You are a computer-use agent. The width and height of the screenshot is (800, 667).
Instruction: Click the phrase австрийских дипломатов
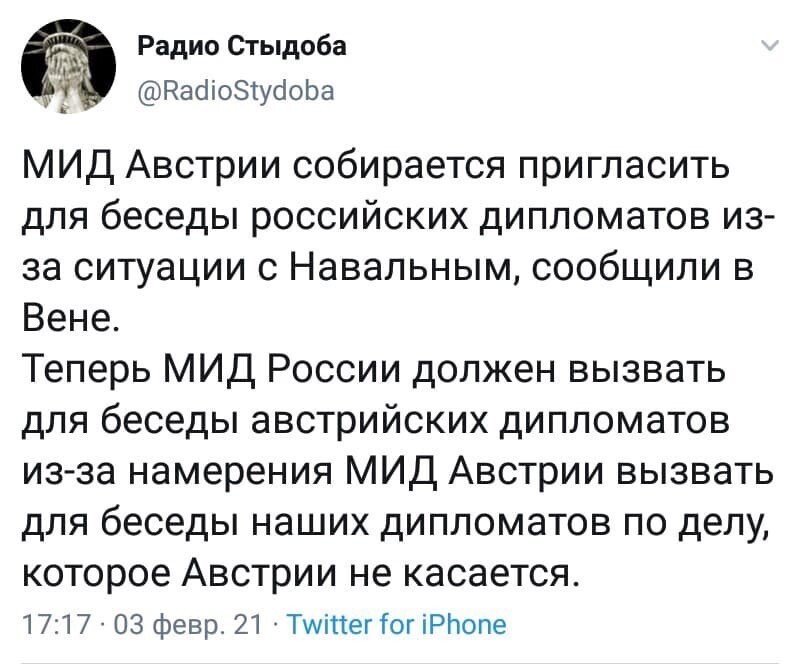pyautogui.click(x=490, y=422)
